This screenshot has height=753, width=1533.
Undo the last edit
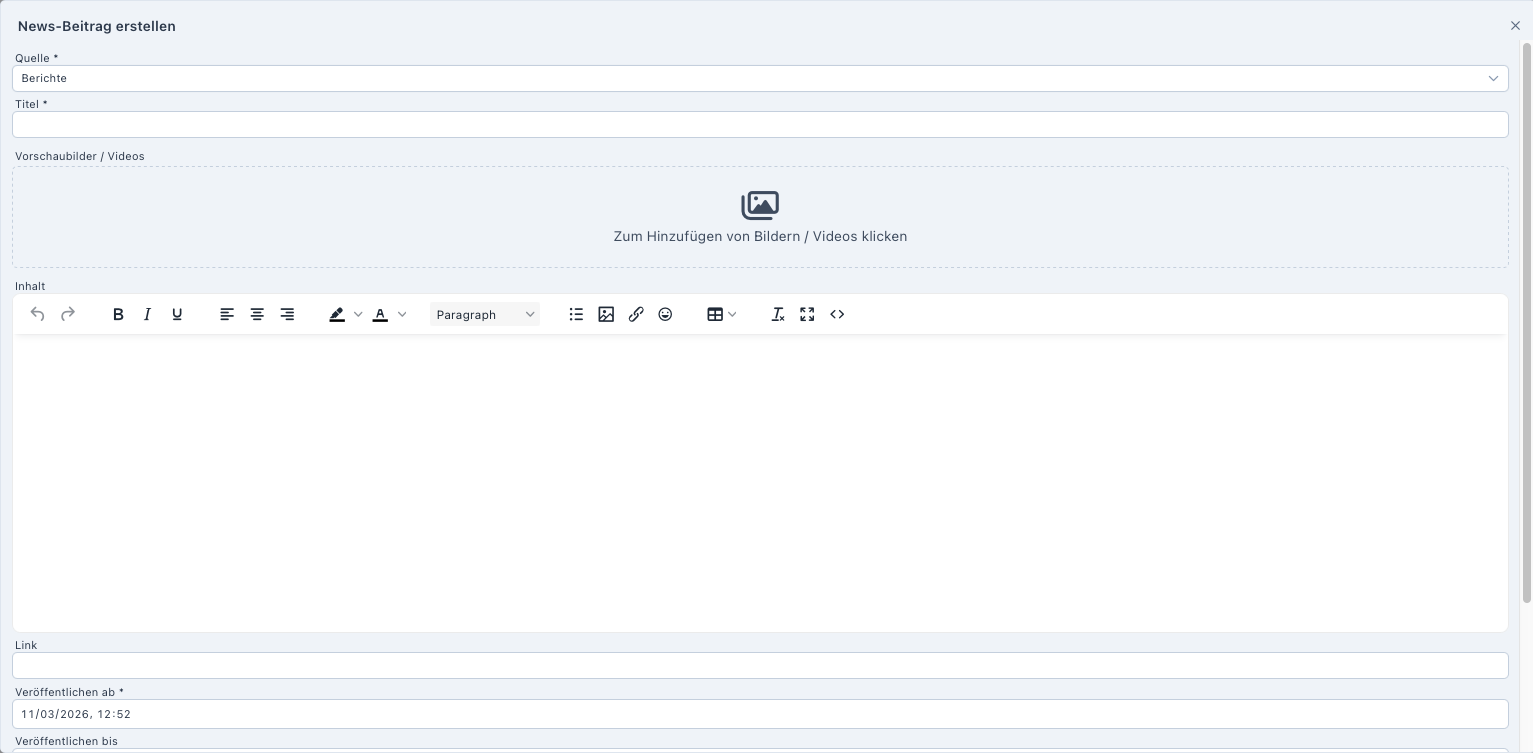[x=38, y=314]
